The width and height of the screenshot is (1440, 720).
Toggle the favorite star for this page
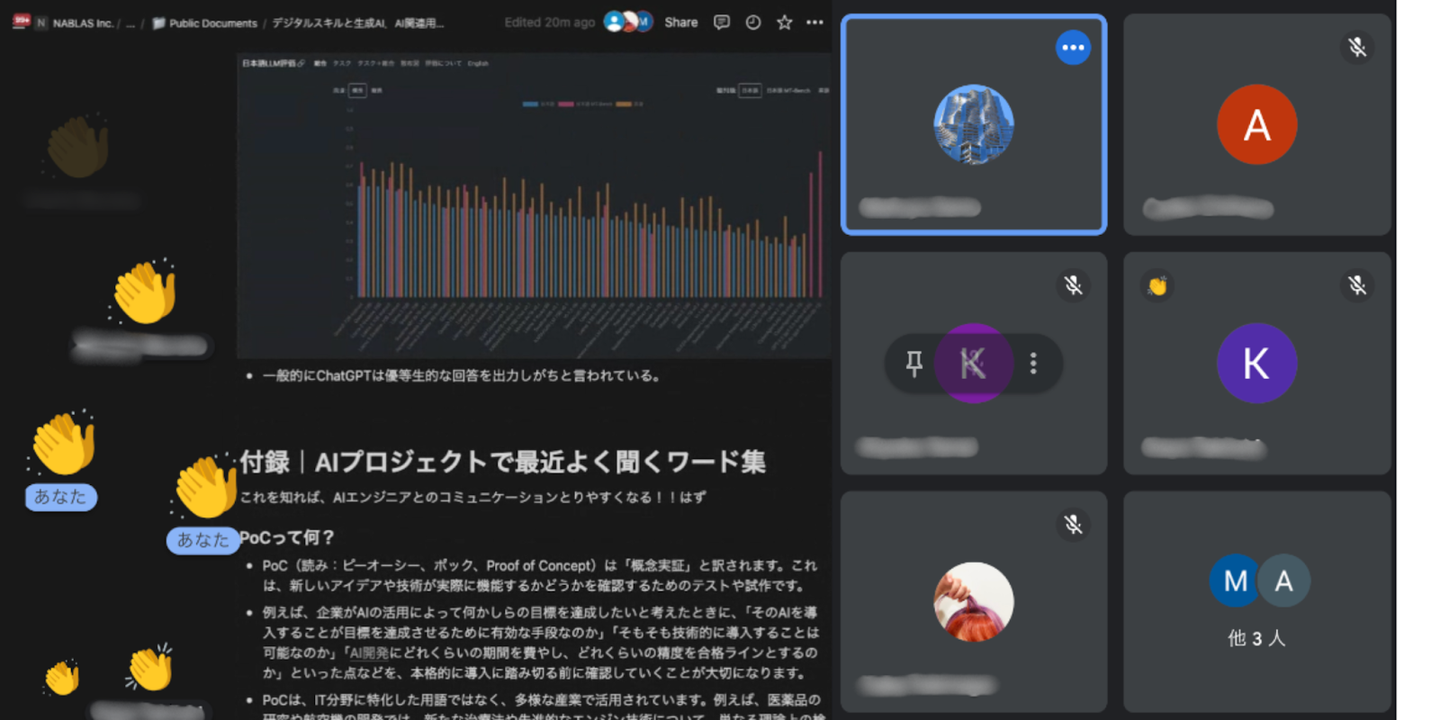pyautogui.click(x=784, y=22)
